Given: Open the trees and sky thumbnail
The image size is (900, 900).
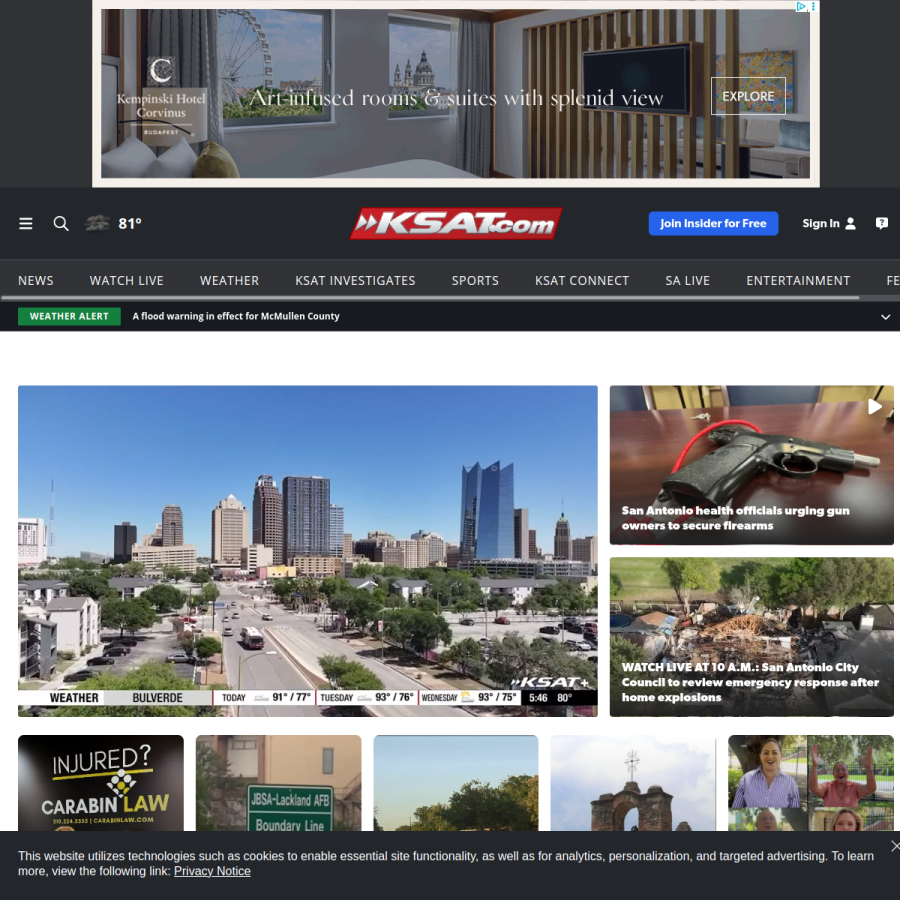Looking at the screenshot, I should (456, 783).
